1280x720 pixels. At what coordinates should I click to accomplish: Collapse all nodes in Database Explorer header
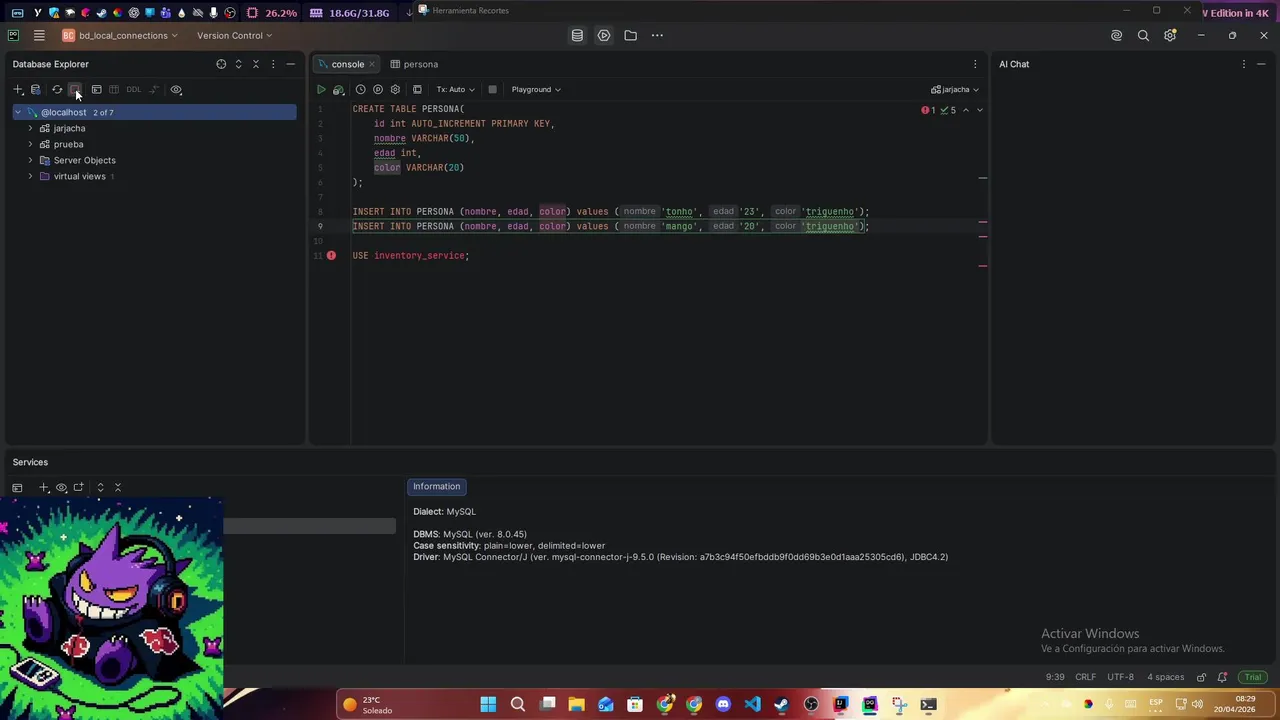coord(255,64)
